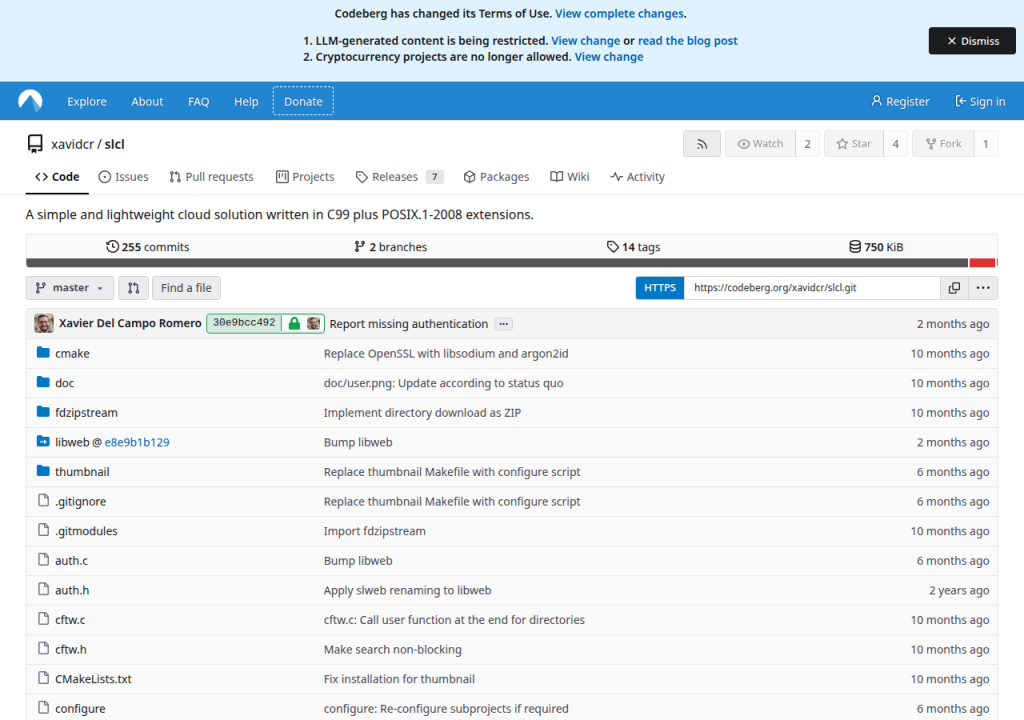The image size is (1024, 720).
Task: Click the small signer avatar in commit badge
Action: [313, 323]
